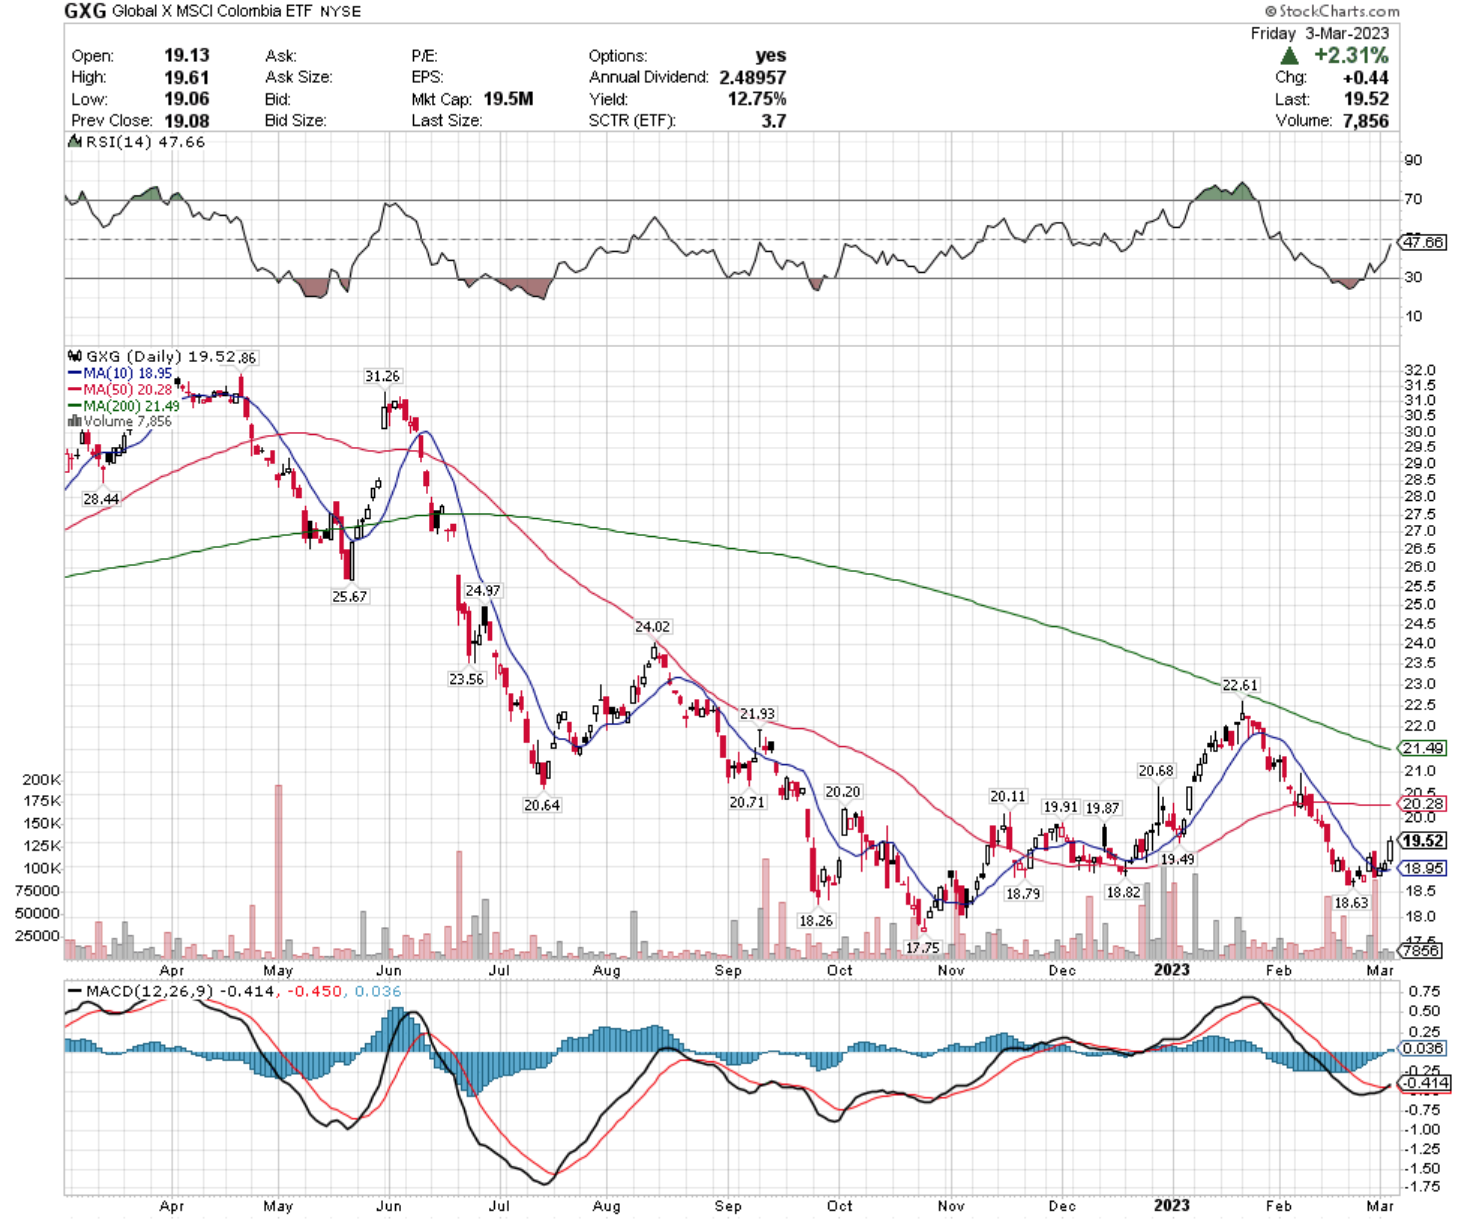
Task: Click the MA(200) 21.49 legend text
Action: 131,406
